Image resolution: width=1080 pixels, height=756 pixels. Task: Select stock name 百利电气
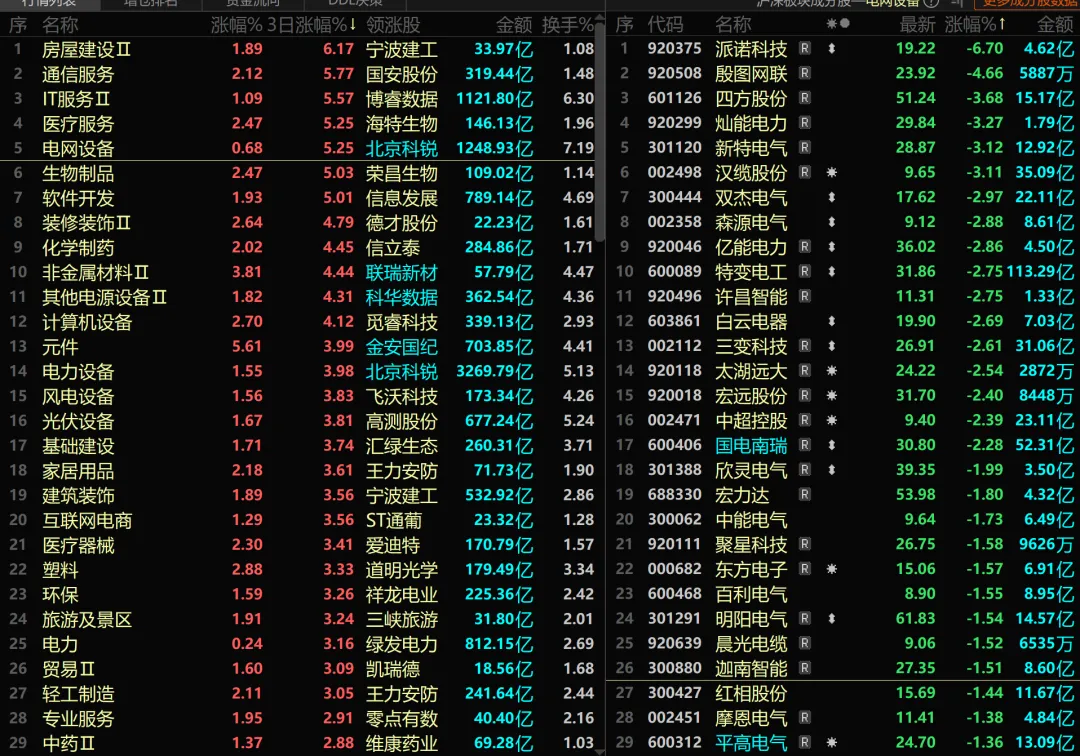(x=751, y=594)
